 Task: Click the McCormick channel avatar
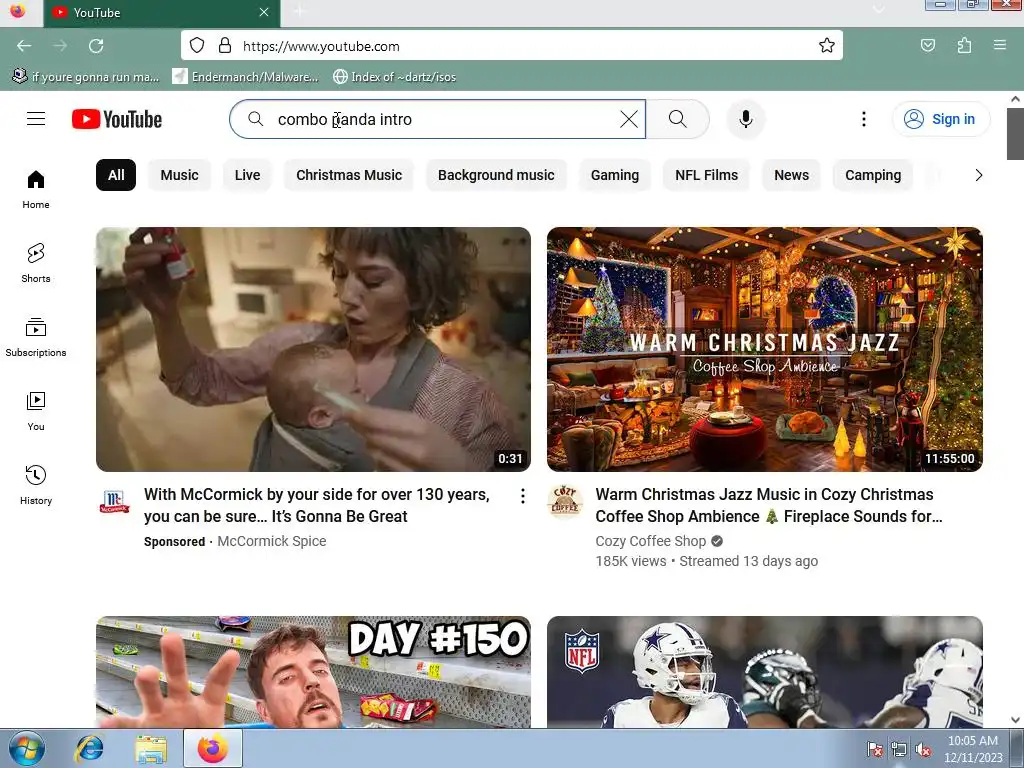click(114, 502)
